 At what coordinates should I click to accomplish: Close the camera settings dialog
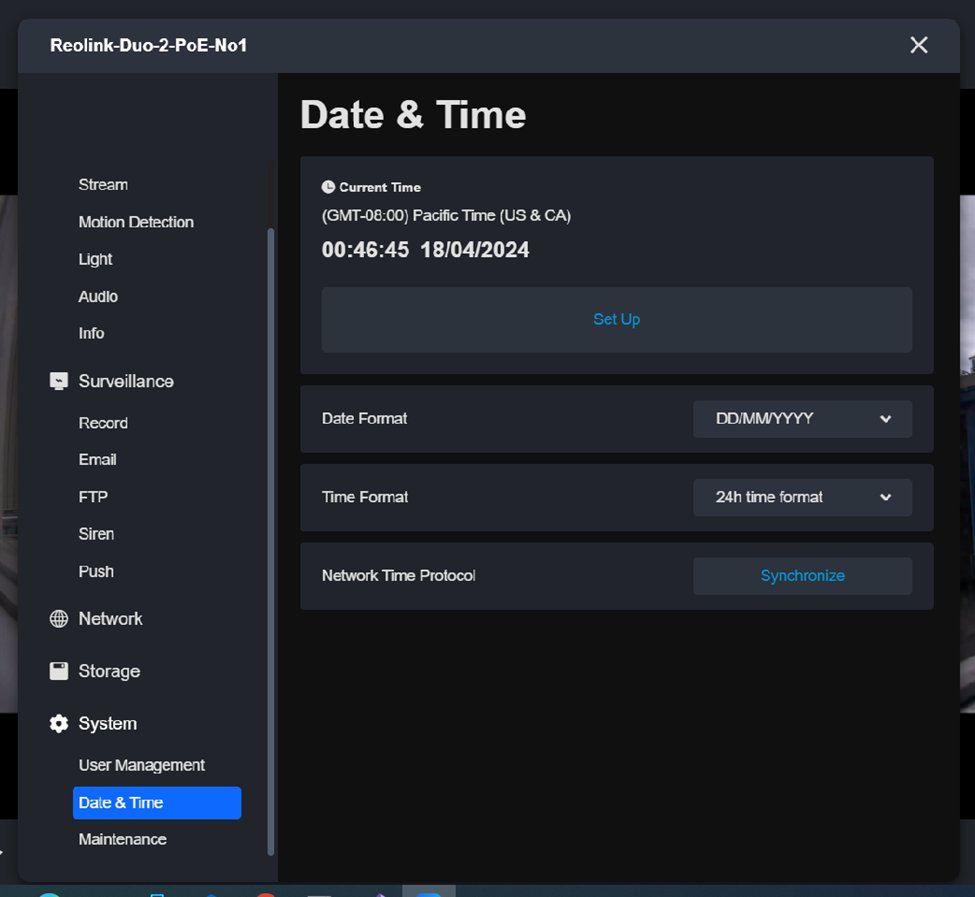pos(919,45)
